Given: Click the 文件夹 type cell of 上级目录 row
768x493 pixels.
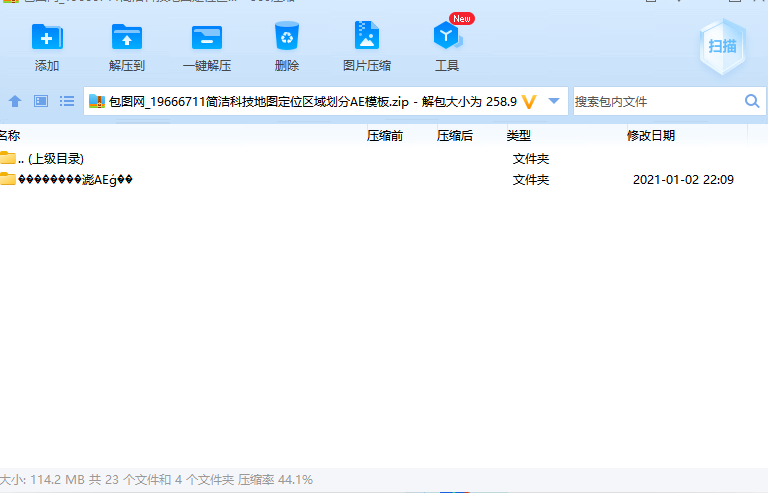Looking at the screenshot, I should point(531,159).
